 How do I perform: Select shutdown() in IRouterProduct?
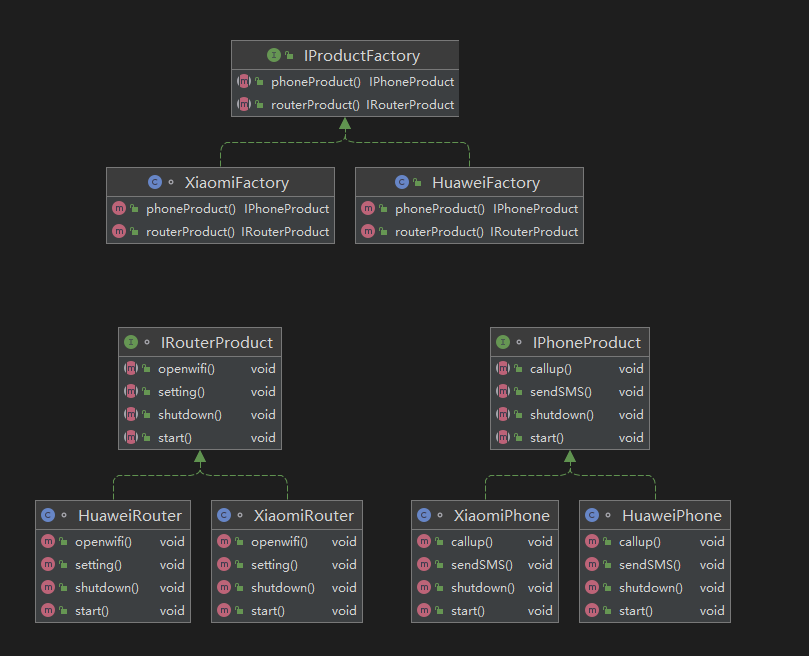pyautogui.click(x=200, y=415)
